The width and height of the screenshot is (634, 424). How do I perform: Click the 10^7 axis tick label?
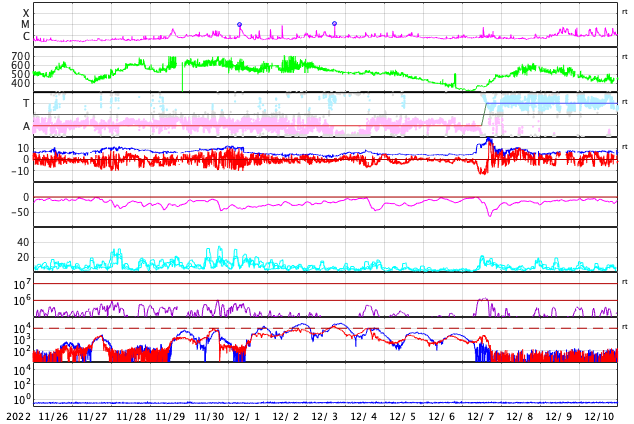point(22,284)
